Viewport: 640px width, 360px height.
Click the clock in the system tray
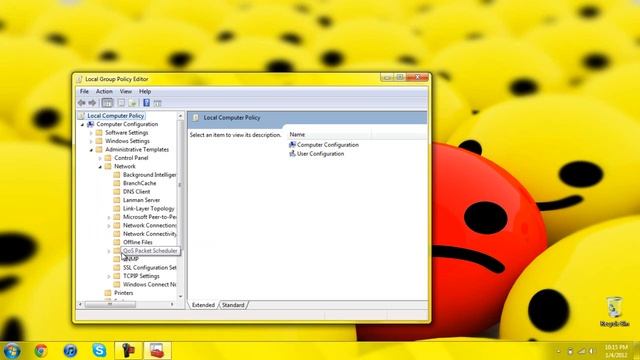616,351
